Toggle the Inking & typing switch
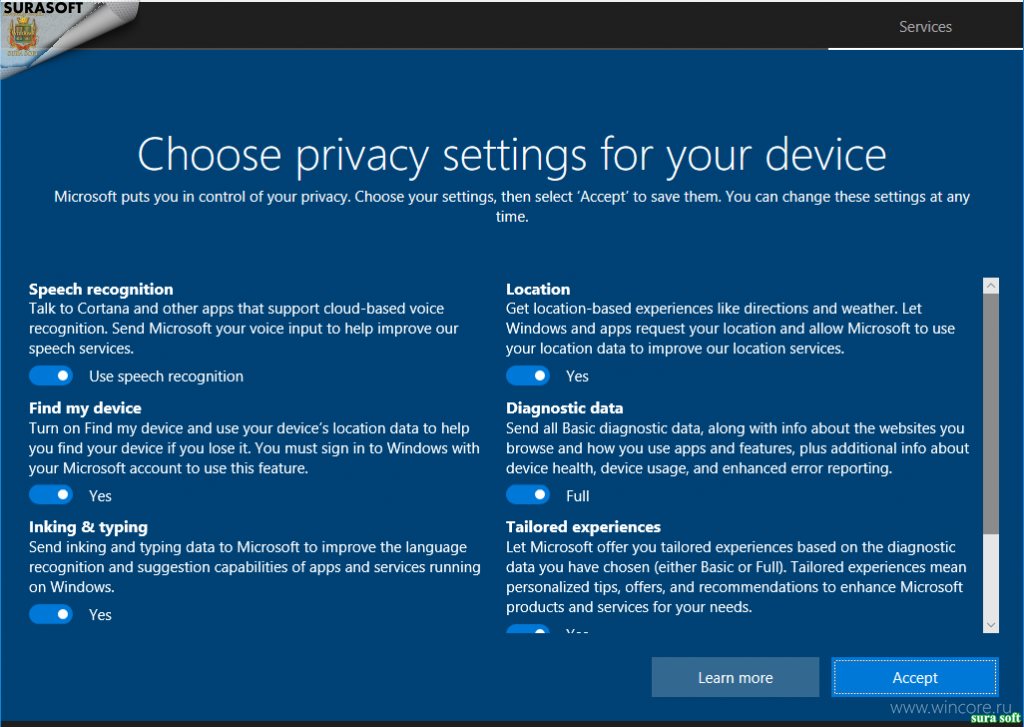Viewport: 1024px width, 727px height. pyautogui.click(x=51, y=614)
